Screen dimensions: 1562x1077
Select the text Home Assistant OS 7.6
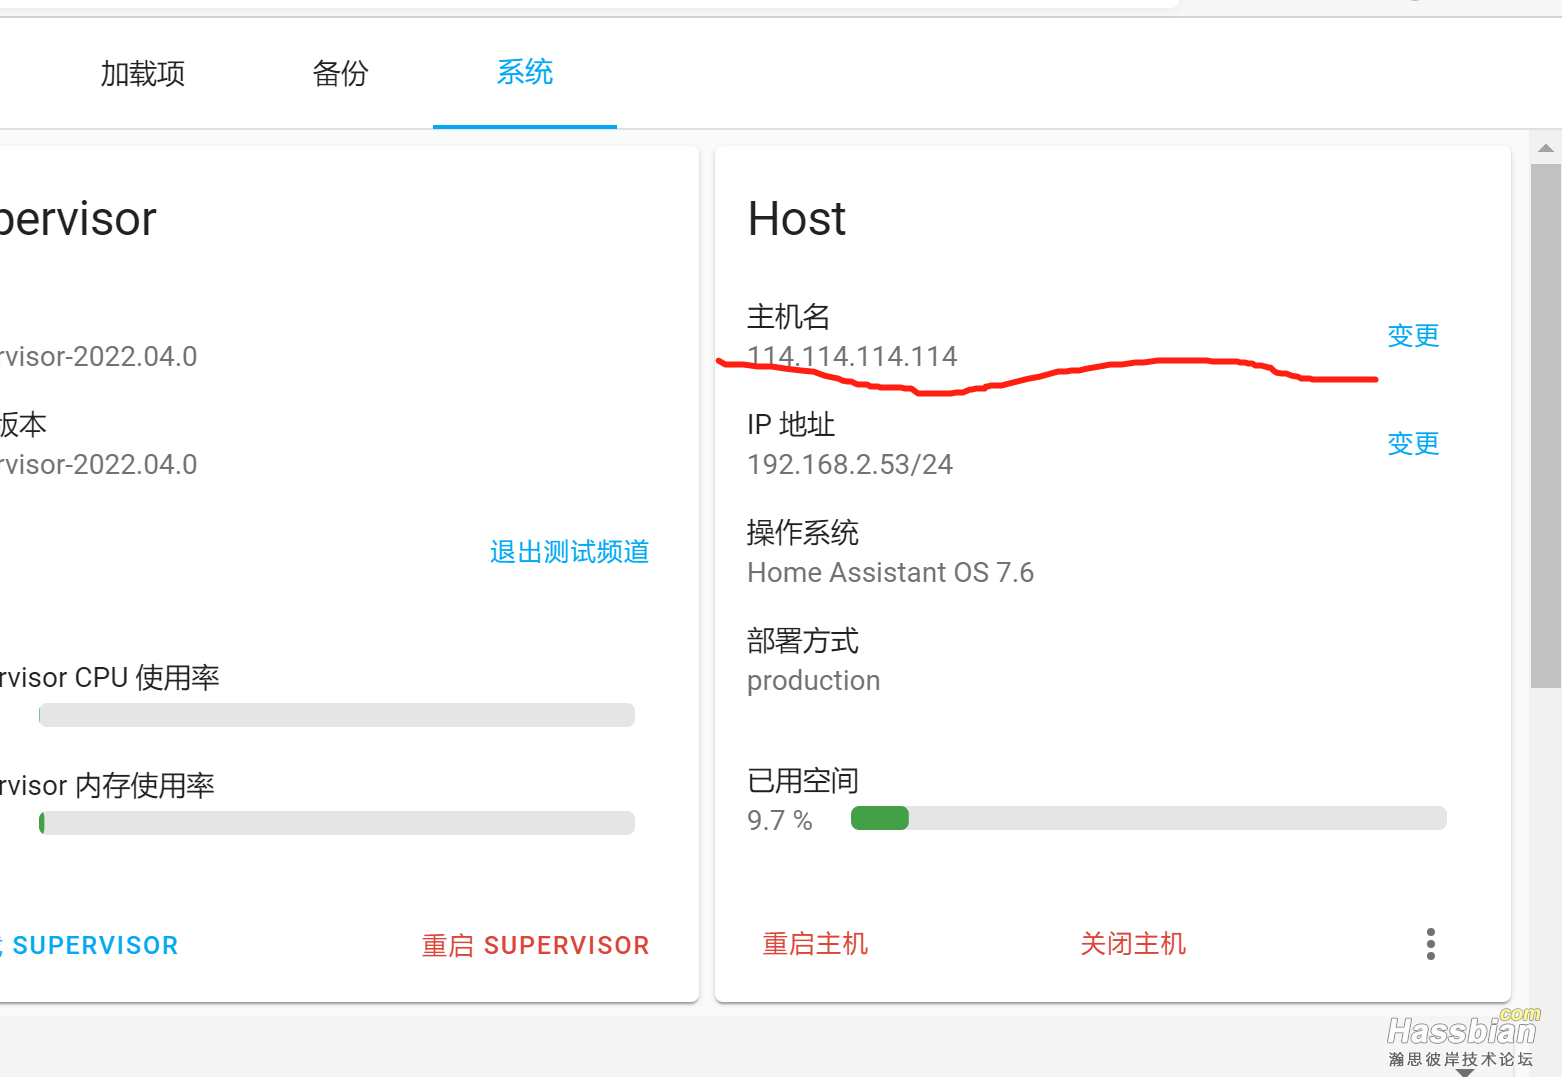(x=890, y=572)
